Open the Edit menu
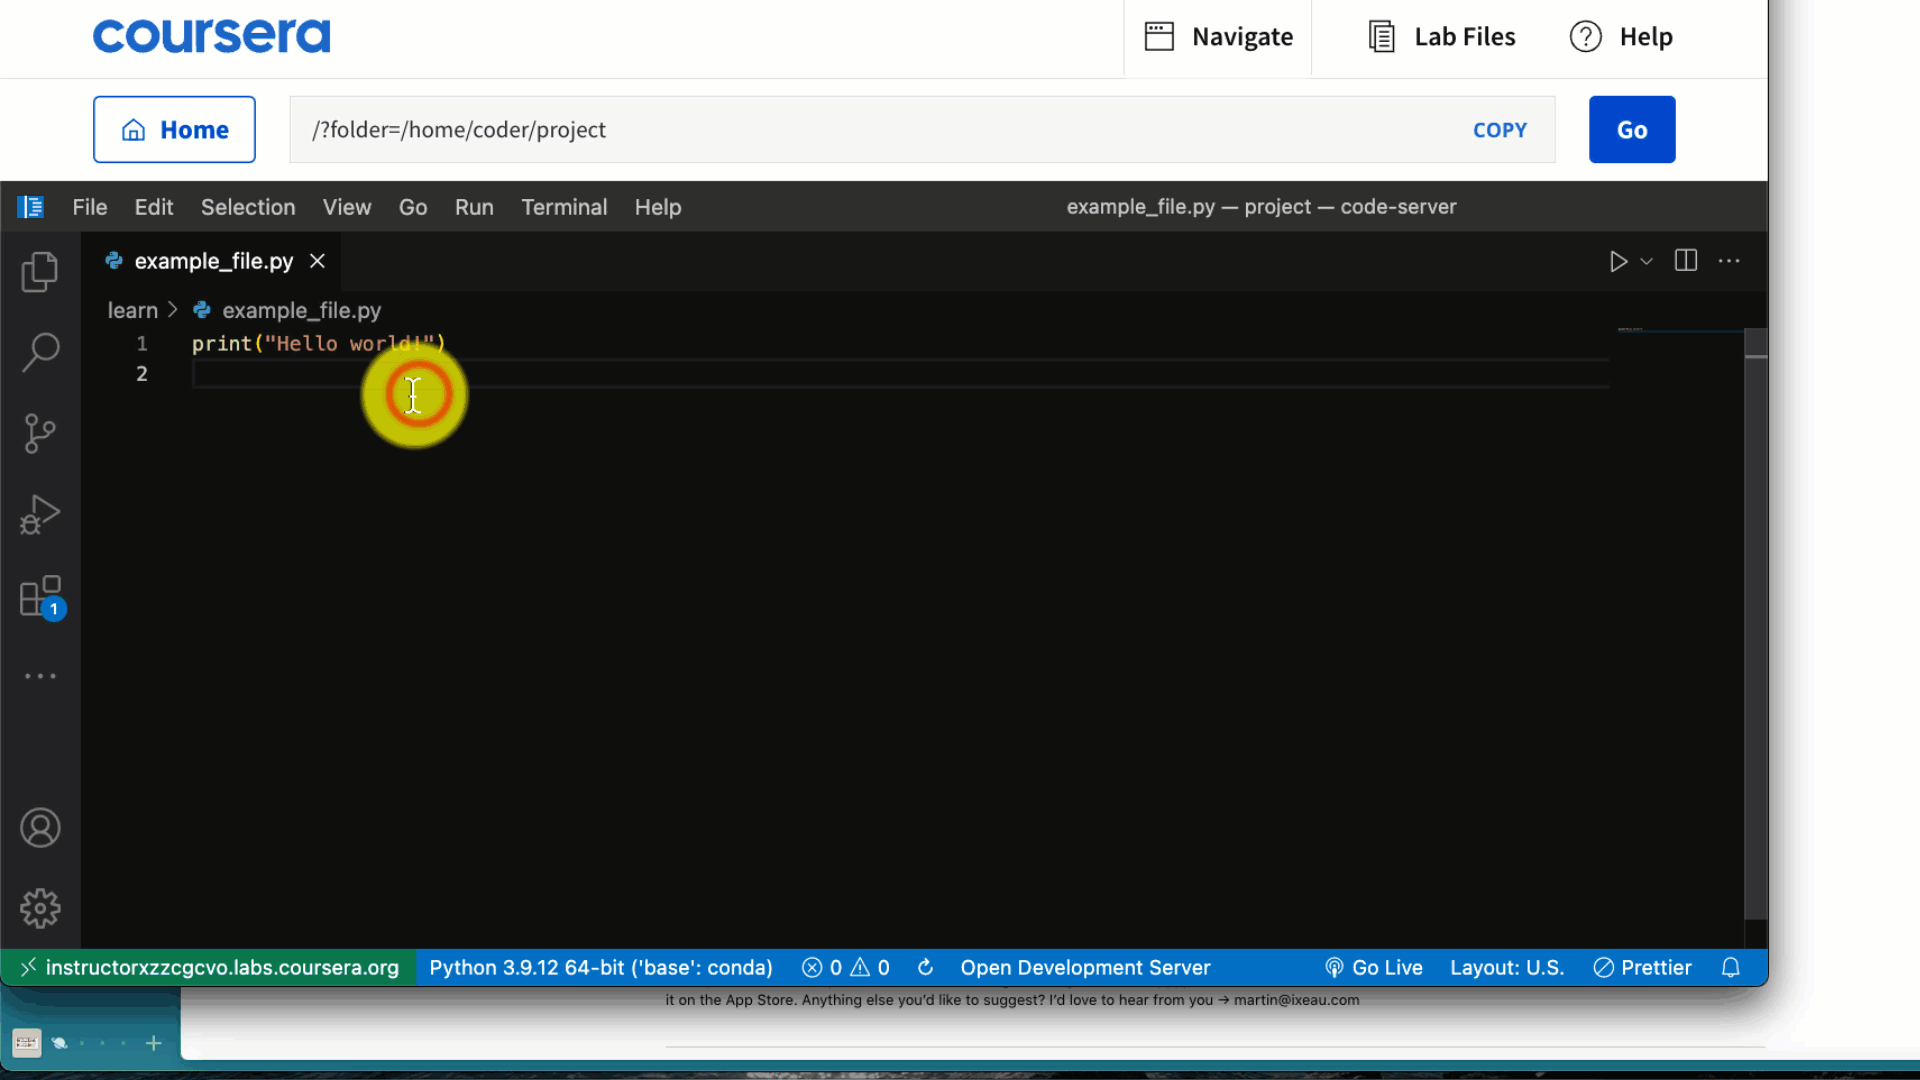 click(154, 207)
